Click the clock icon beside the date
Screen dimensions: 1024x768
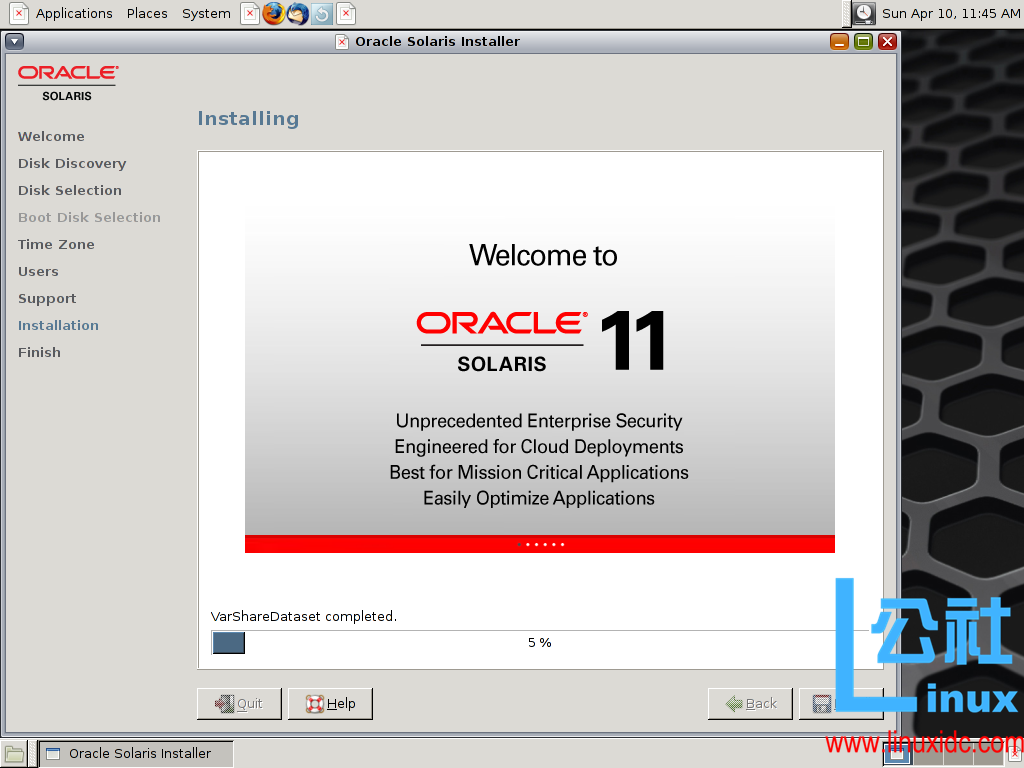(864, 13)
